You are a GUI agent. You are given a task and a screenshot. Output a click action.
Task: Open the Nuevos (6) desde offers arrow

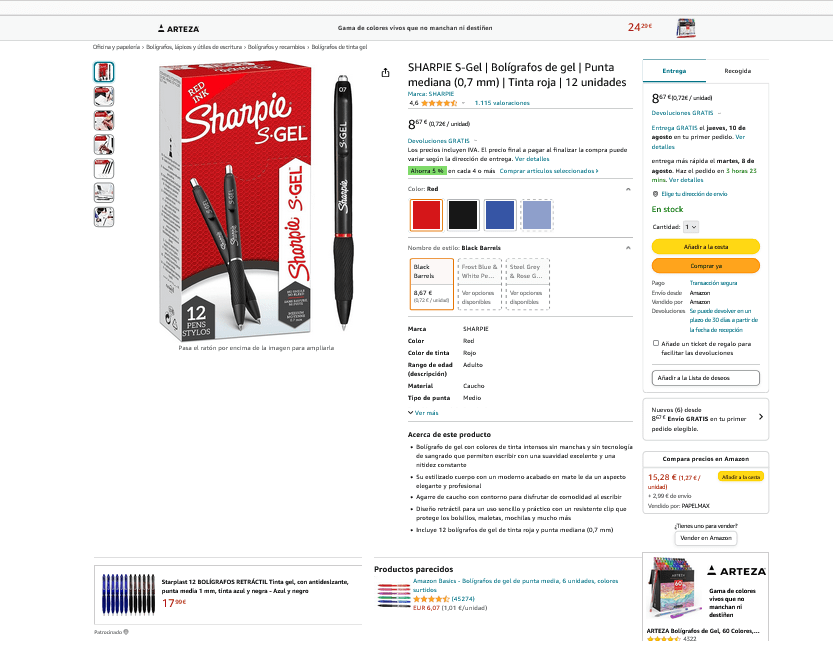tap(761, 417)
